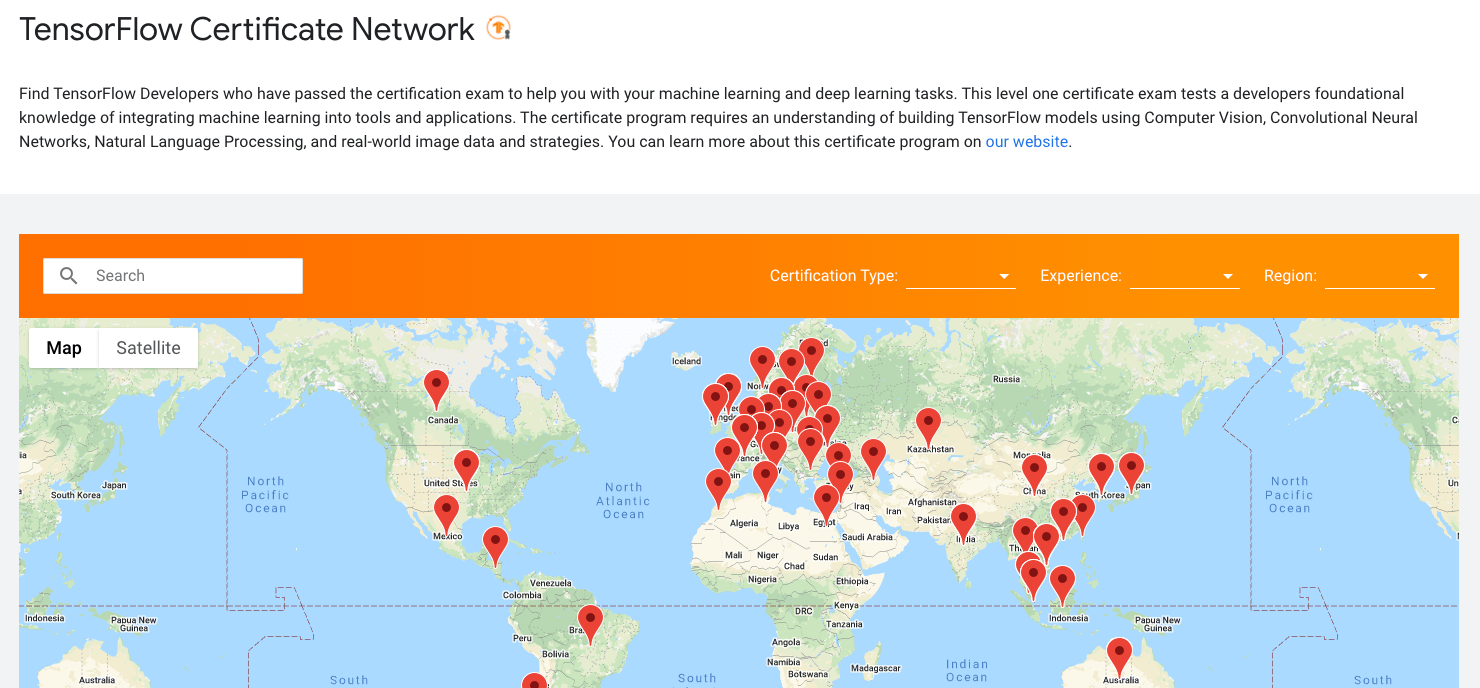Follow the 'our website' link
Image resolution: width=1480 pixels, height=688 pixels.
tap(1027, 142)
